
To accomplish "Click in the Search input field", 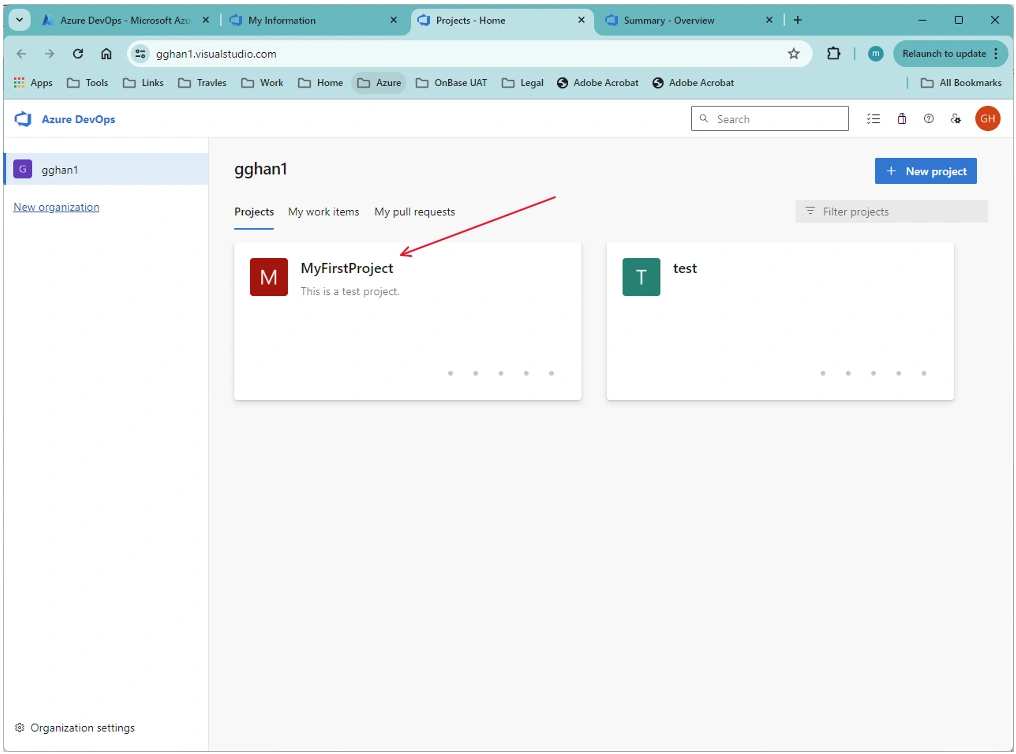I will (770, 119).
